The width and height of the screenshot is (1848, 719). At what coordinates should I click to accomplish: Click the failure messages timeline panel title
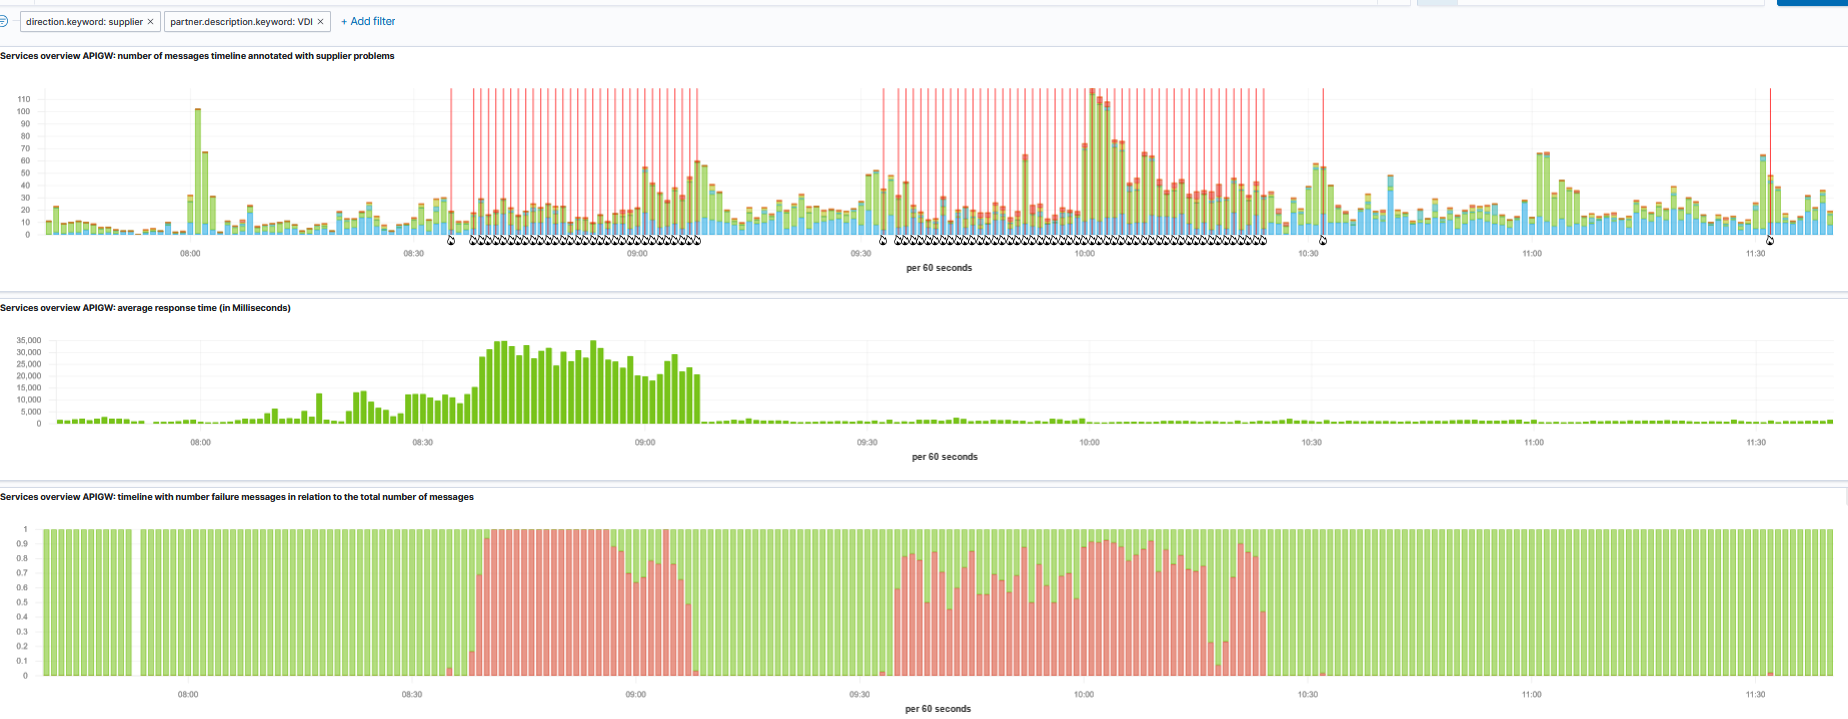tap(237, 497)
